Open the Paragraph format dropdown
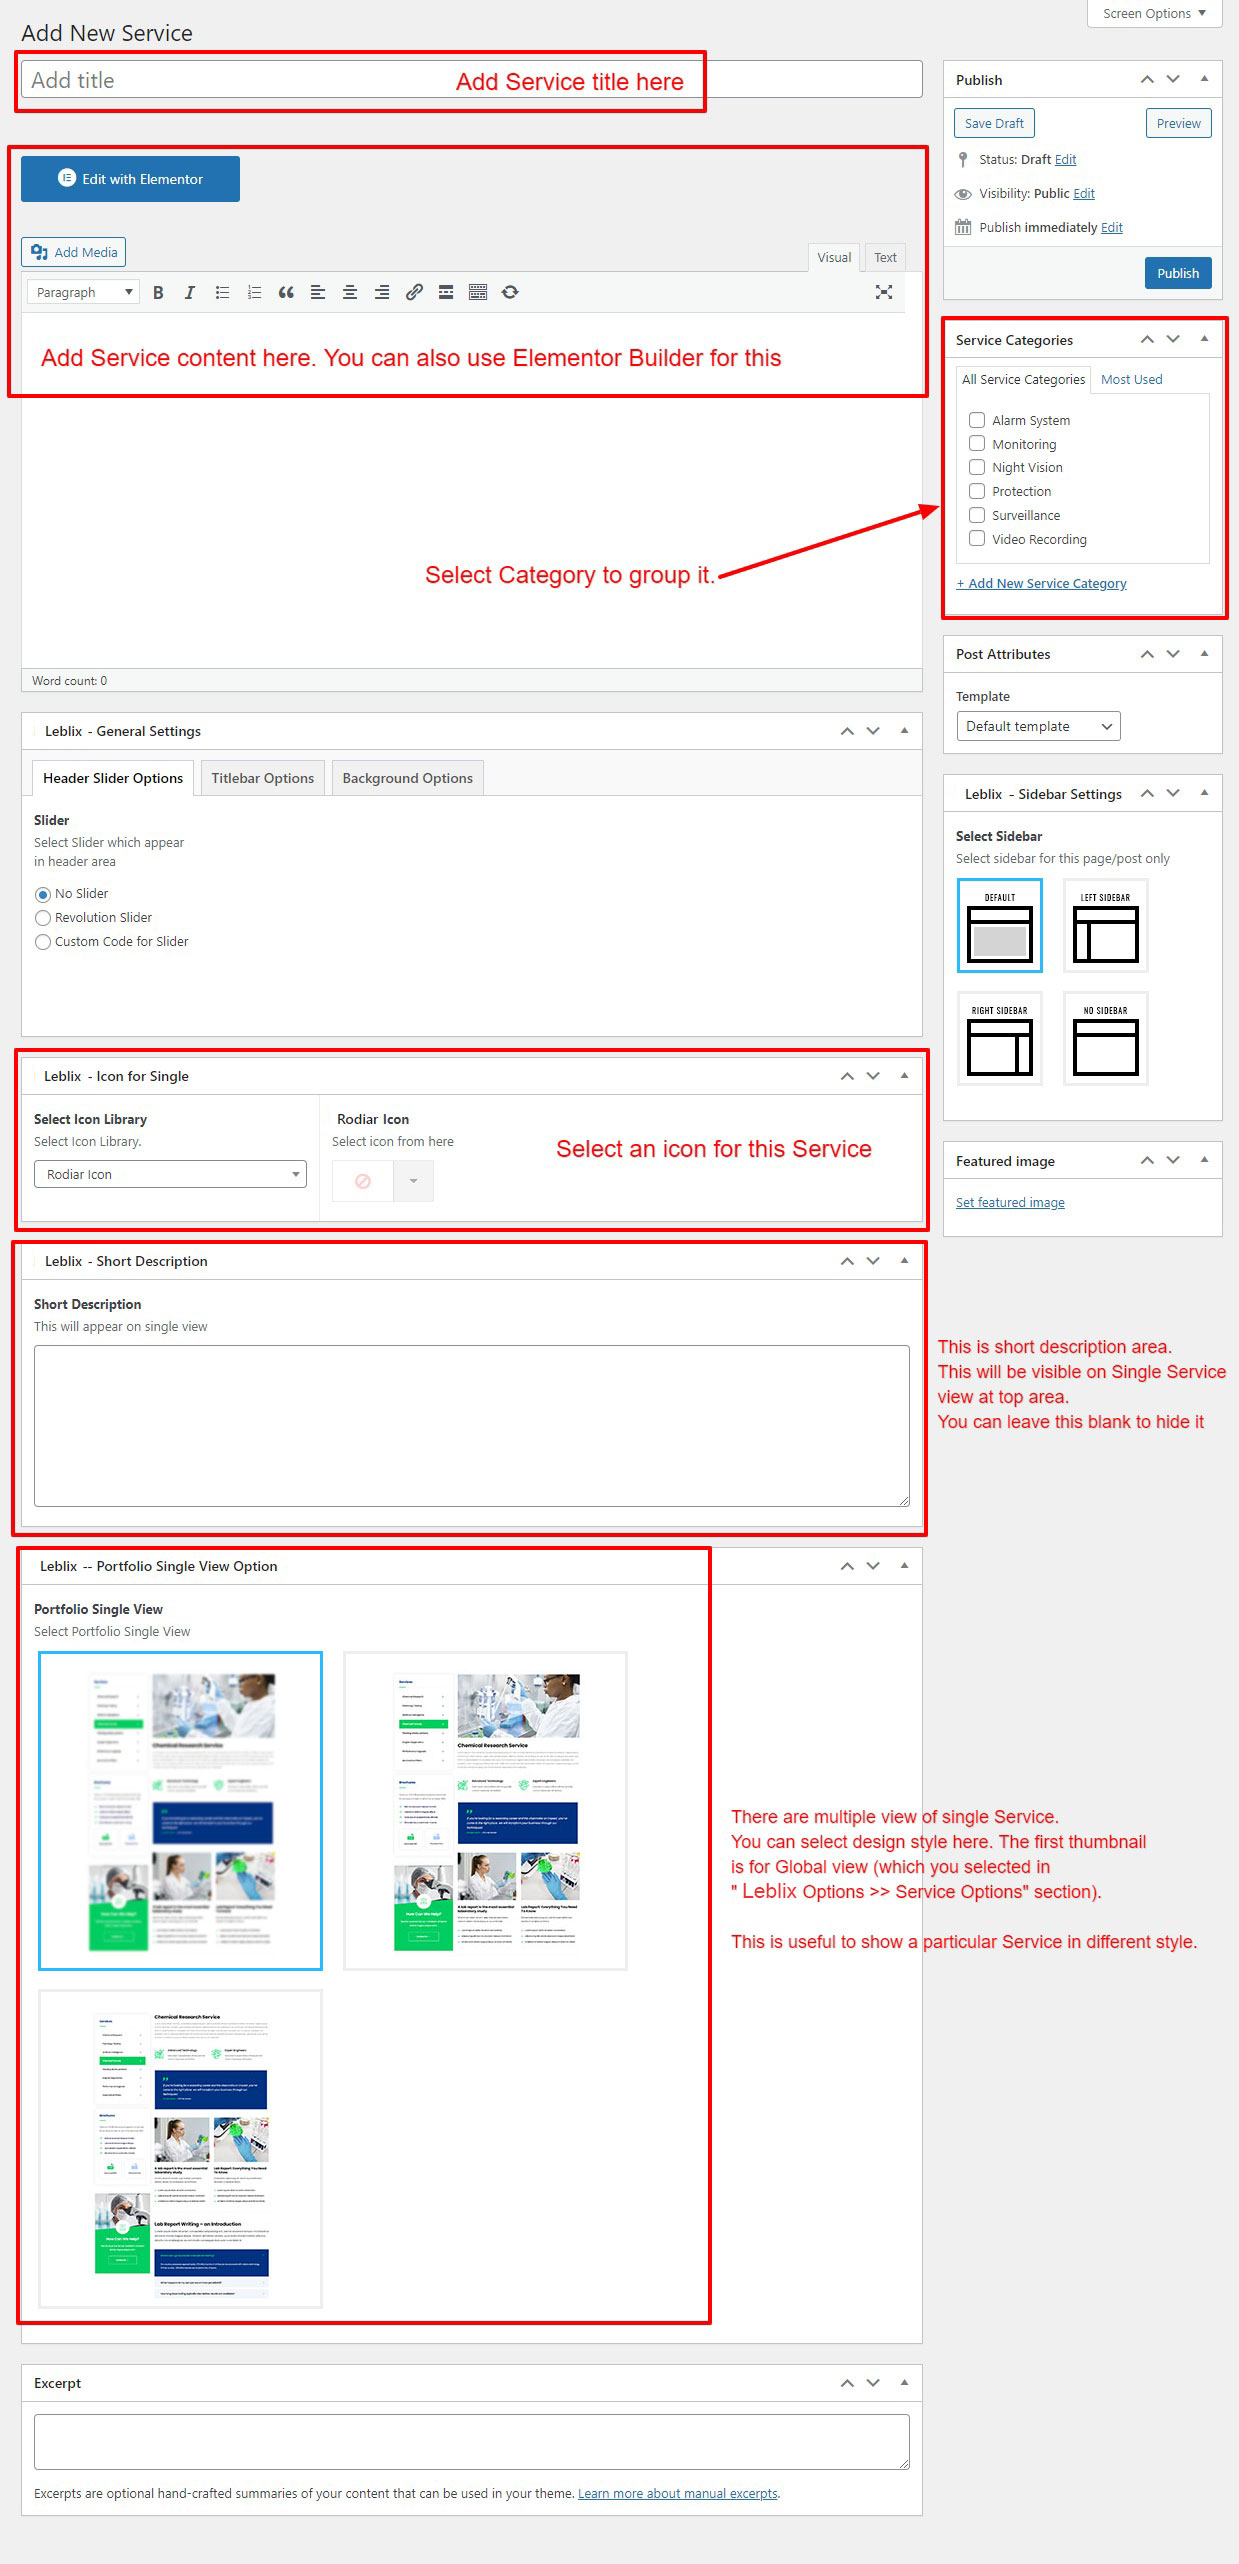 coord(83,292)
